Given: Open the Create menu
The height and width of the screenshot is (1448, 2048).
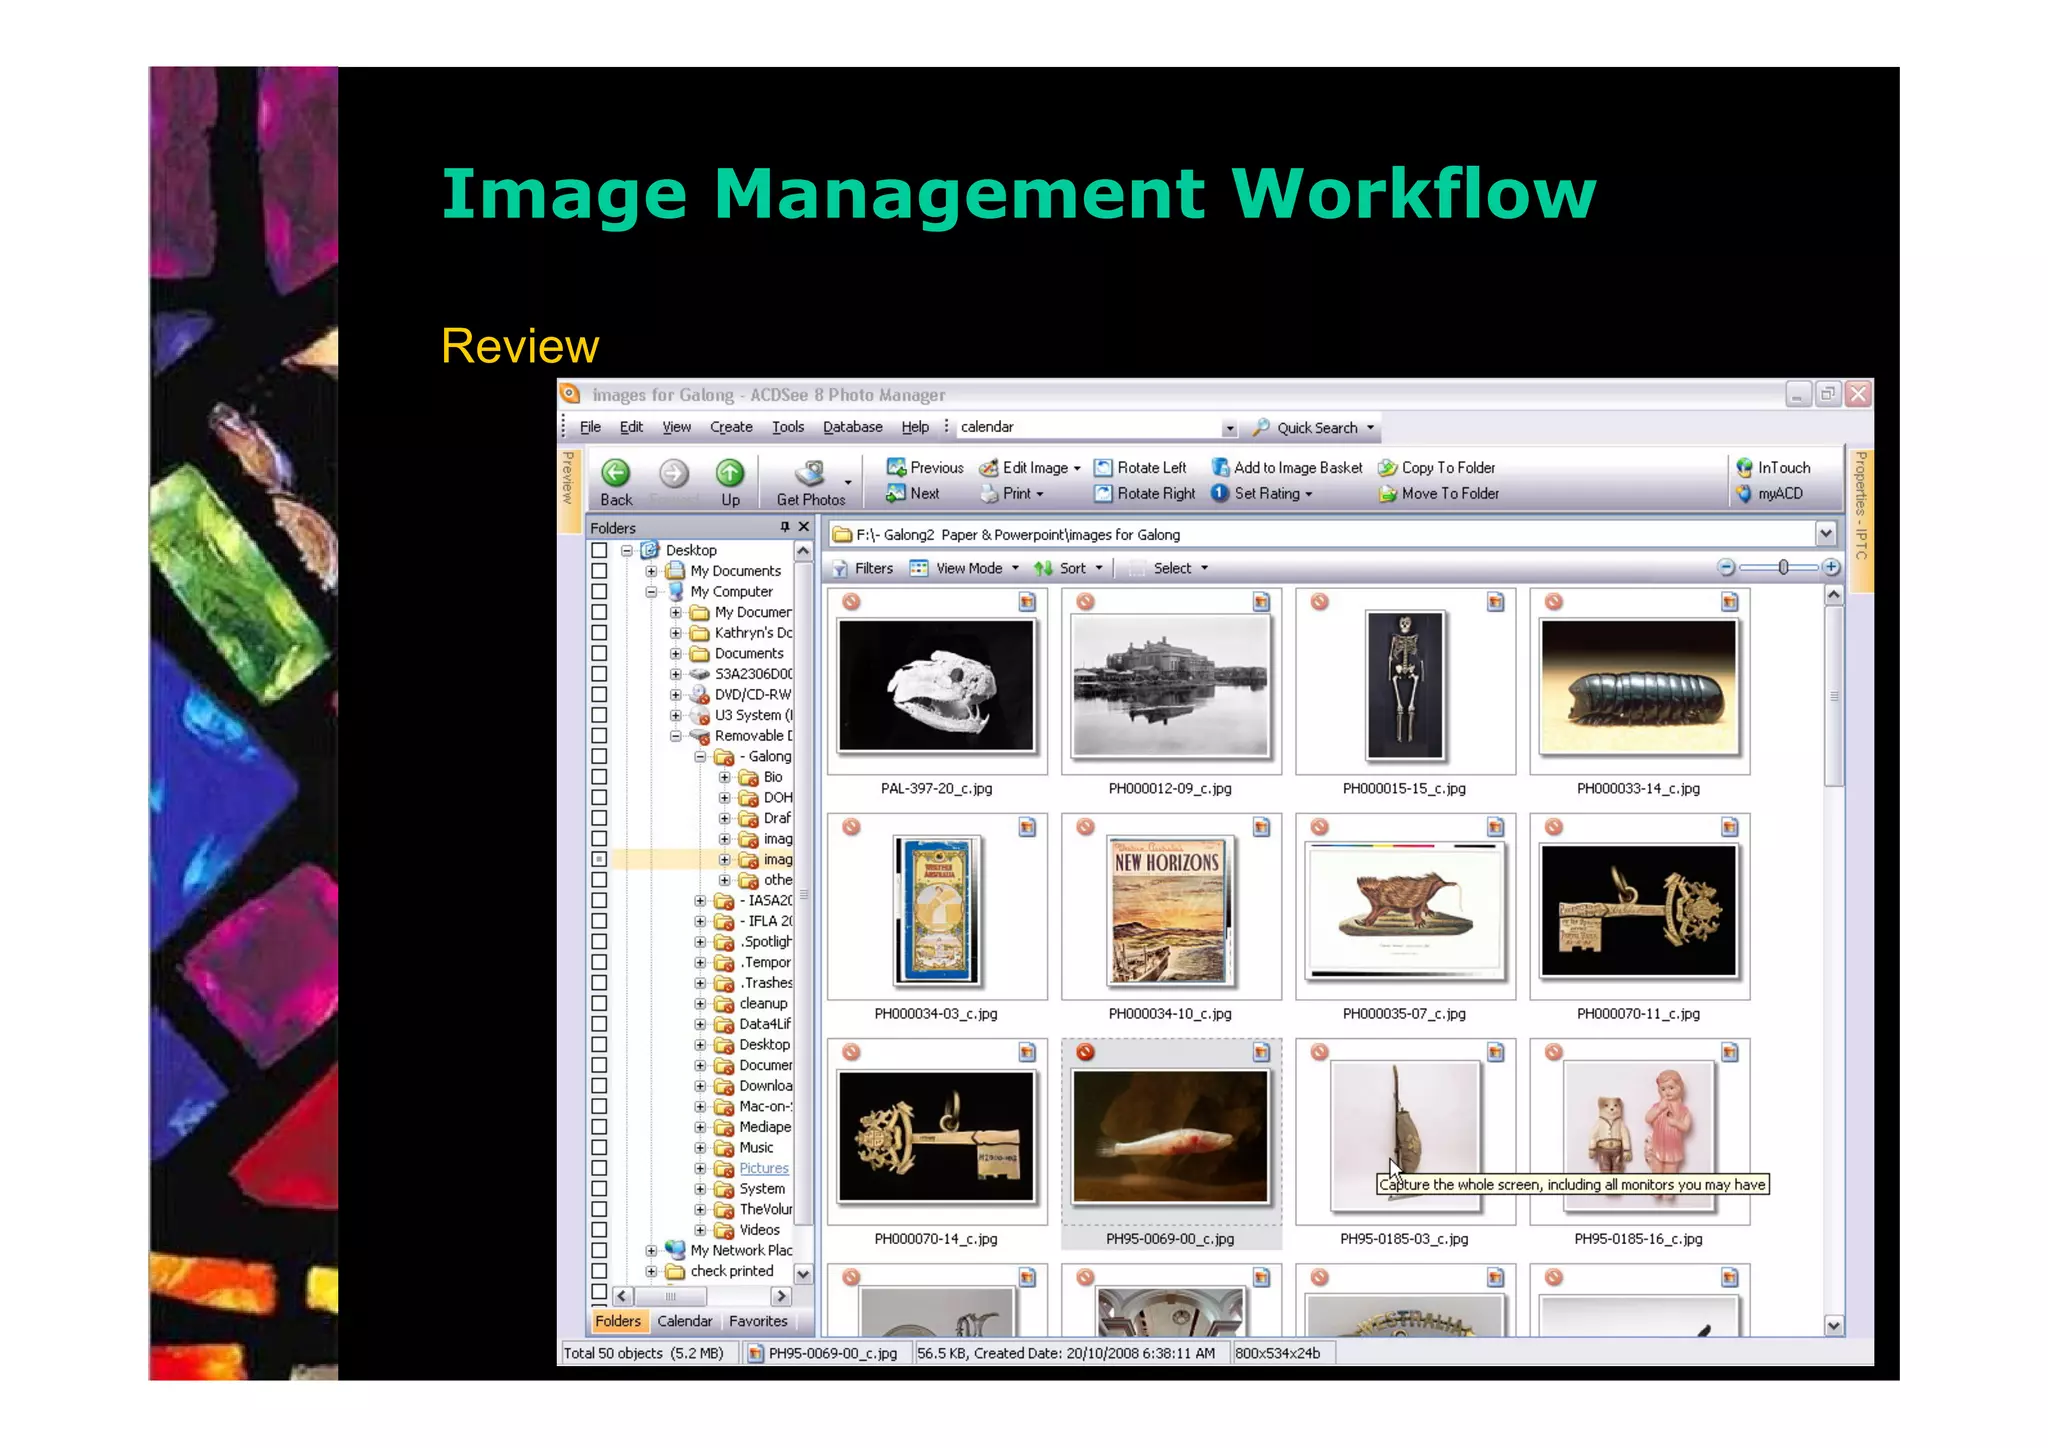Looking at the screenshot, I should [731, 427].
